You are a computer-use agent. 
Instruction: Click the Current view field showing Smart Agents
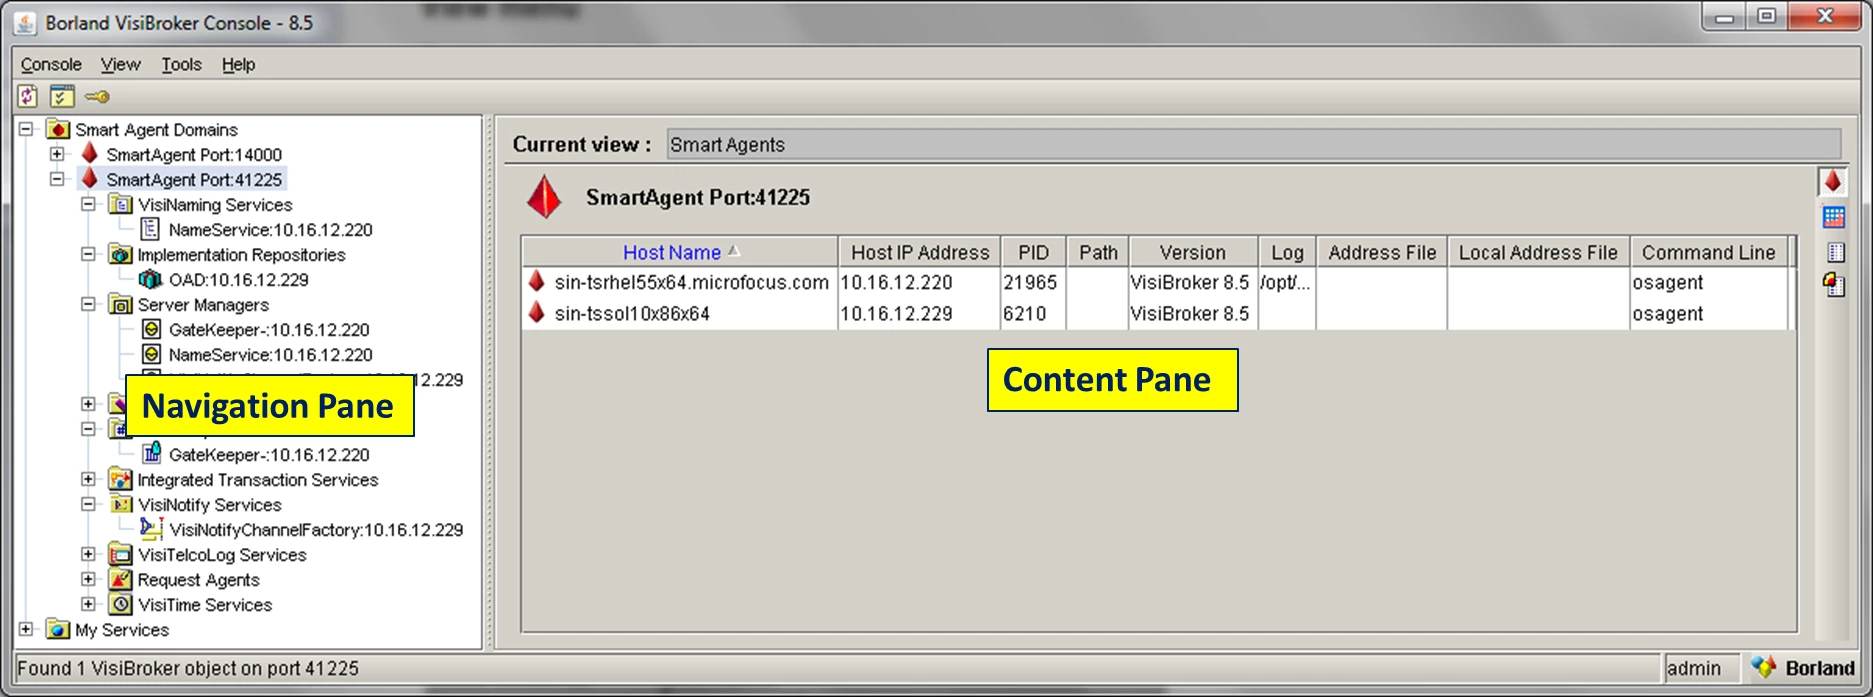click(x=1253, y=144)
